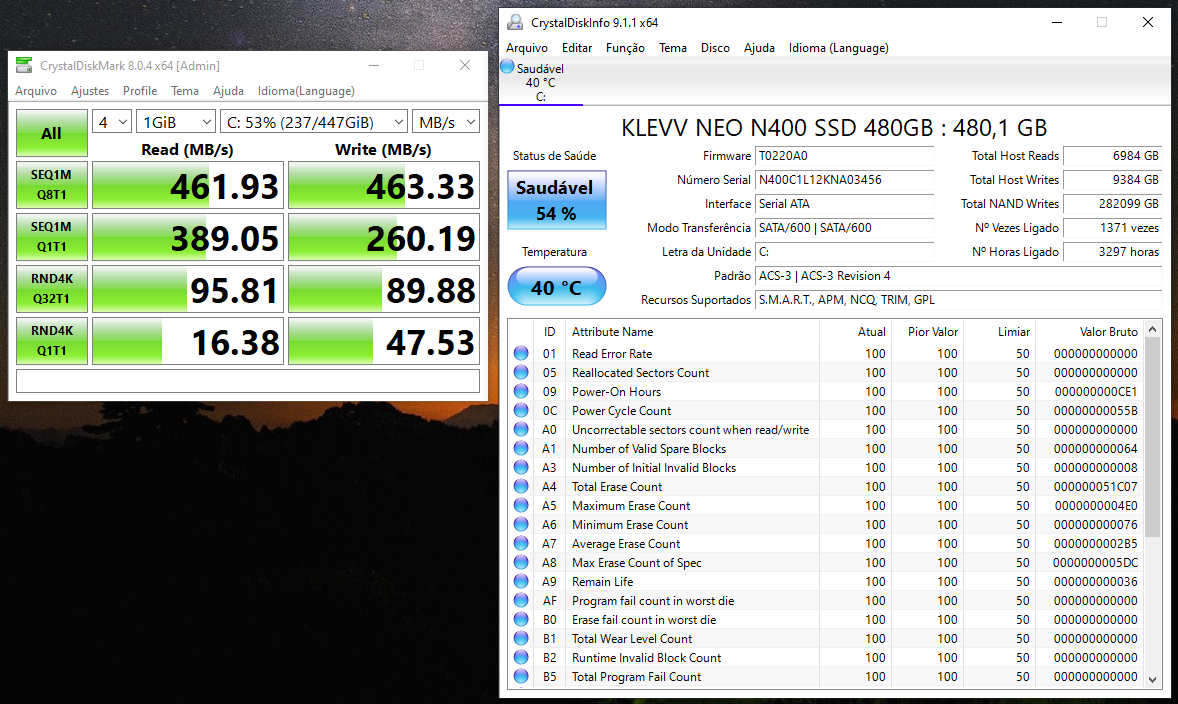The image size is (1178, 704).
Task: Click the status orb for Total Program Fail Count
Action: (521, 676)
